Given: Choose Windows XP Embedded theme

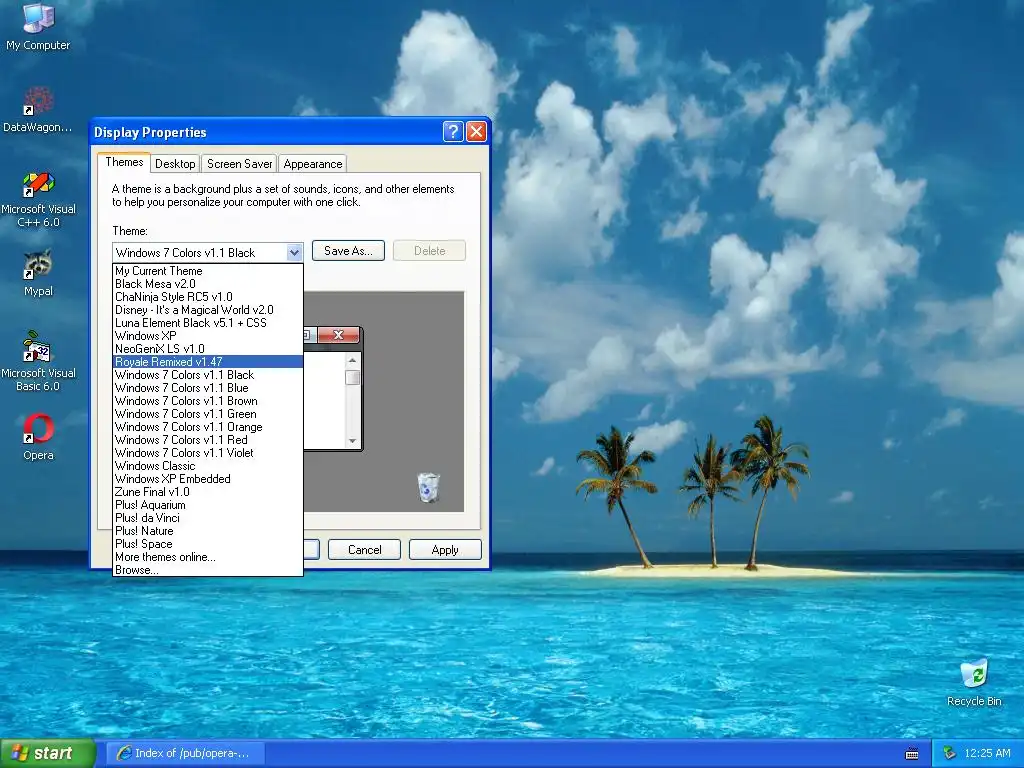Looking at the screenshot, I should [208, 479].
